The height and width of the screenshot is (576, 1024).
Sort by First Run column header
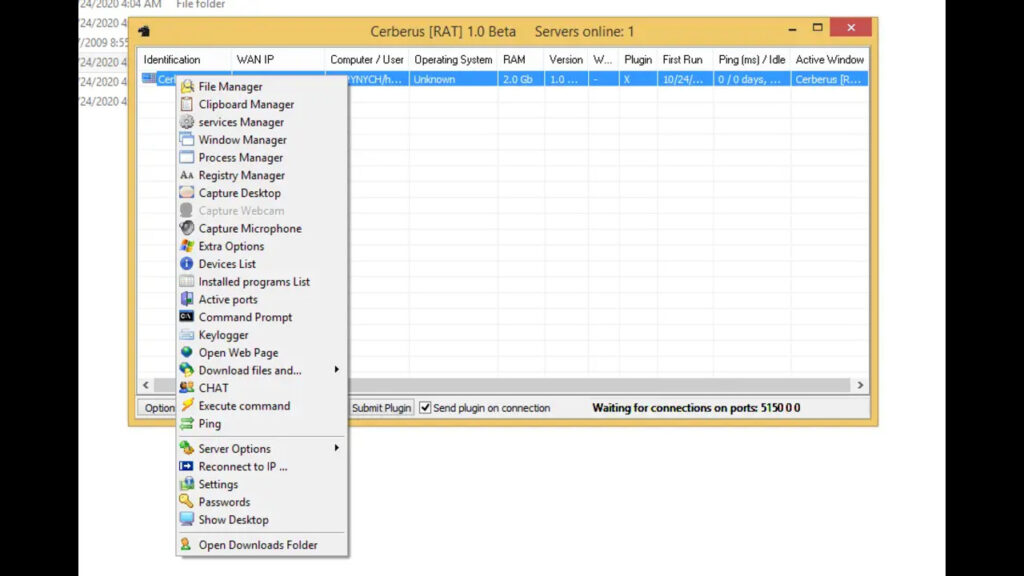click(x=685, y=59)
